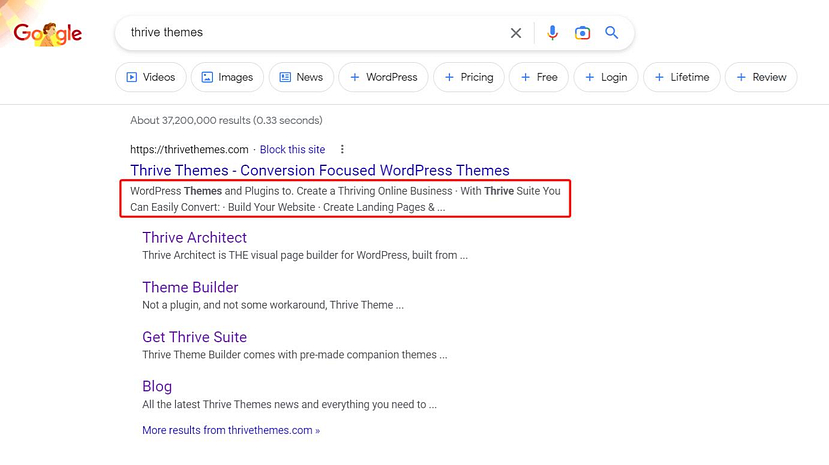Click the Not a plugin description text
Viewport: 829px width, 465px height.
point(273,305)
